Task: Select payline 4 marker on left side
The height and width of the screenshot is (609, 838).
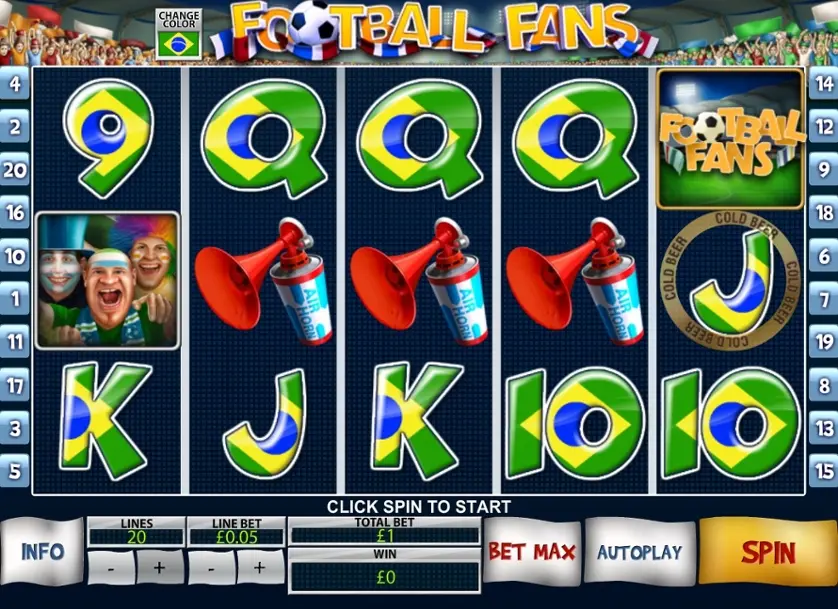Action: tap(14, 83)
